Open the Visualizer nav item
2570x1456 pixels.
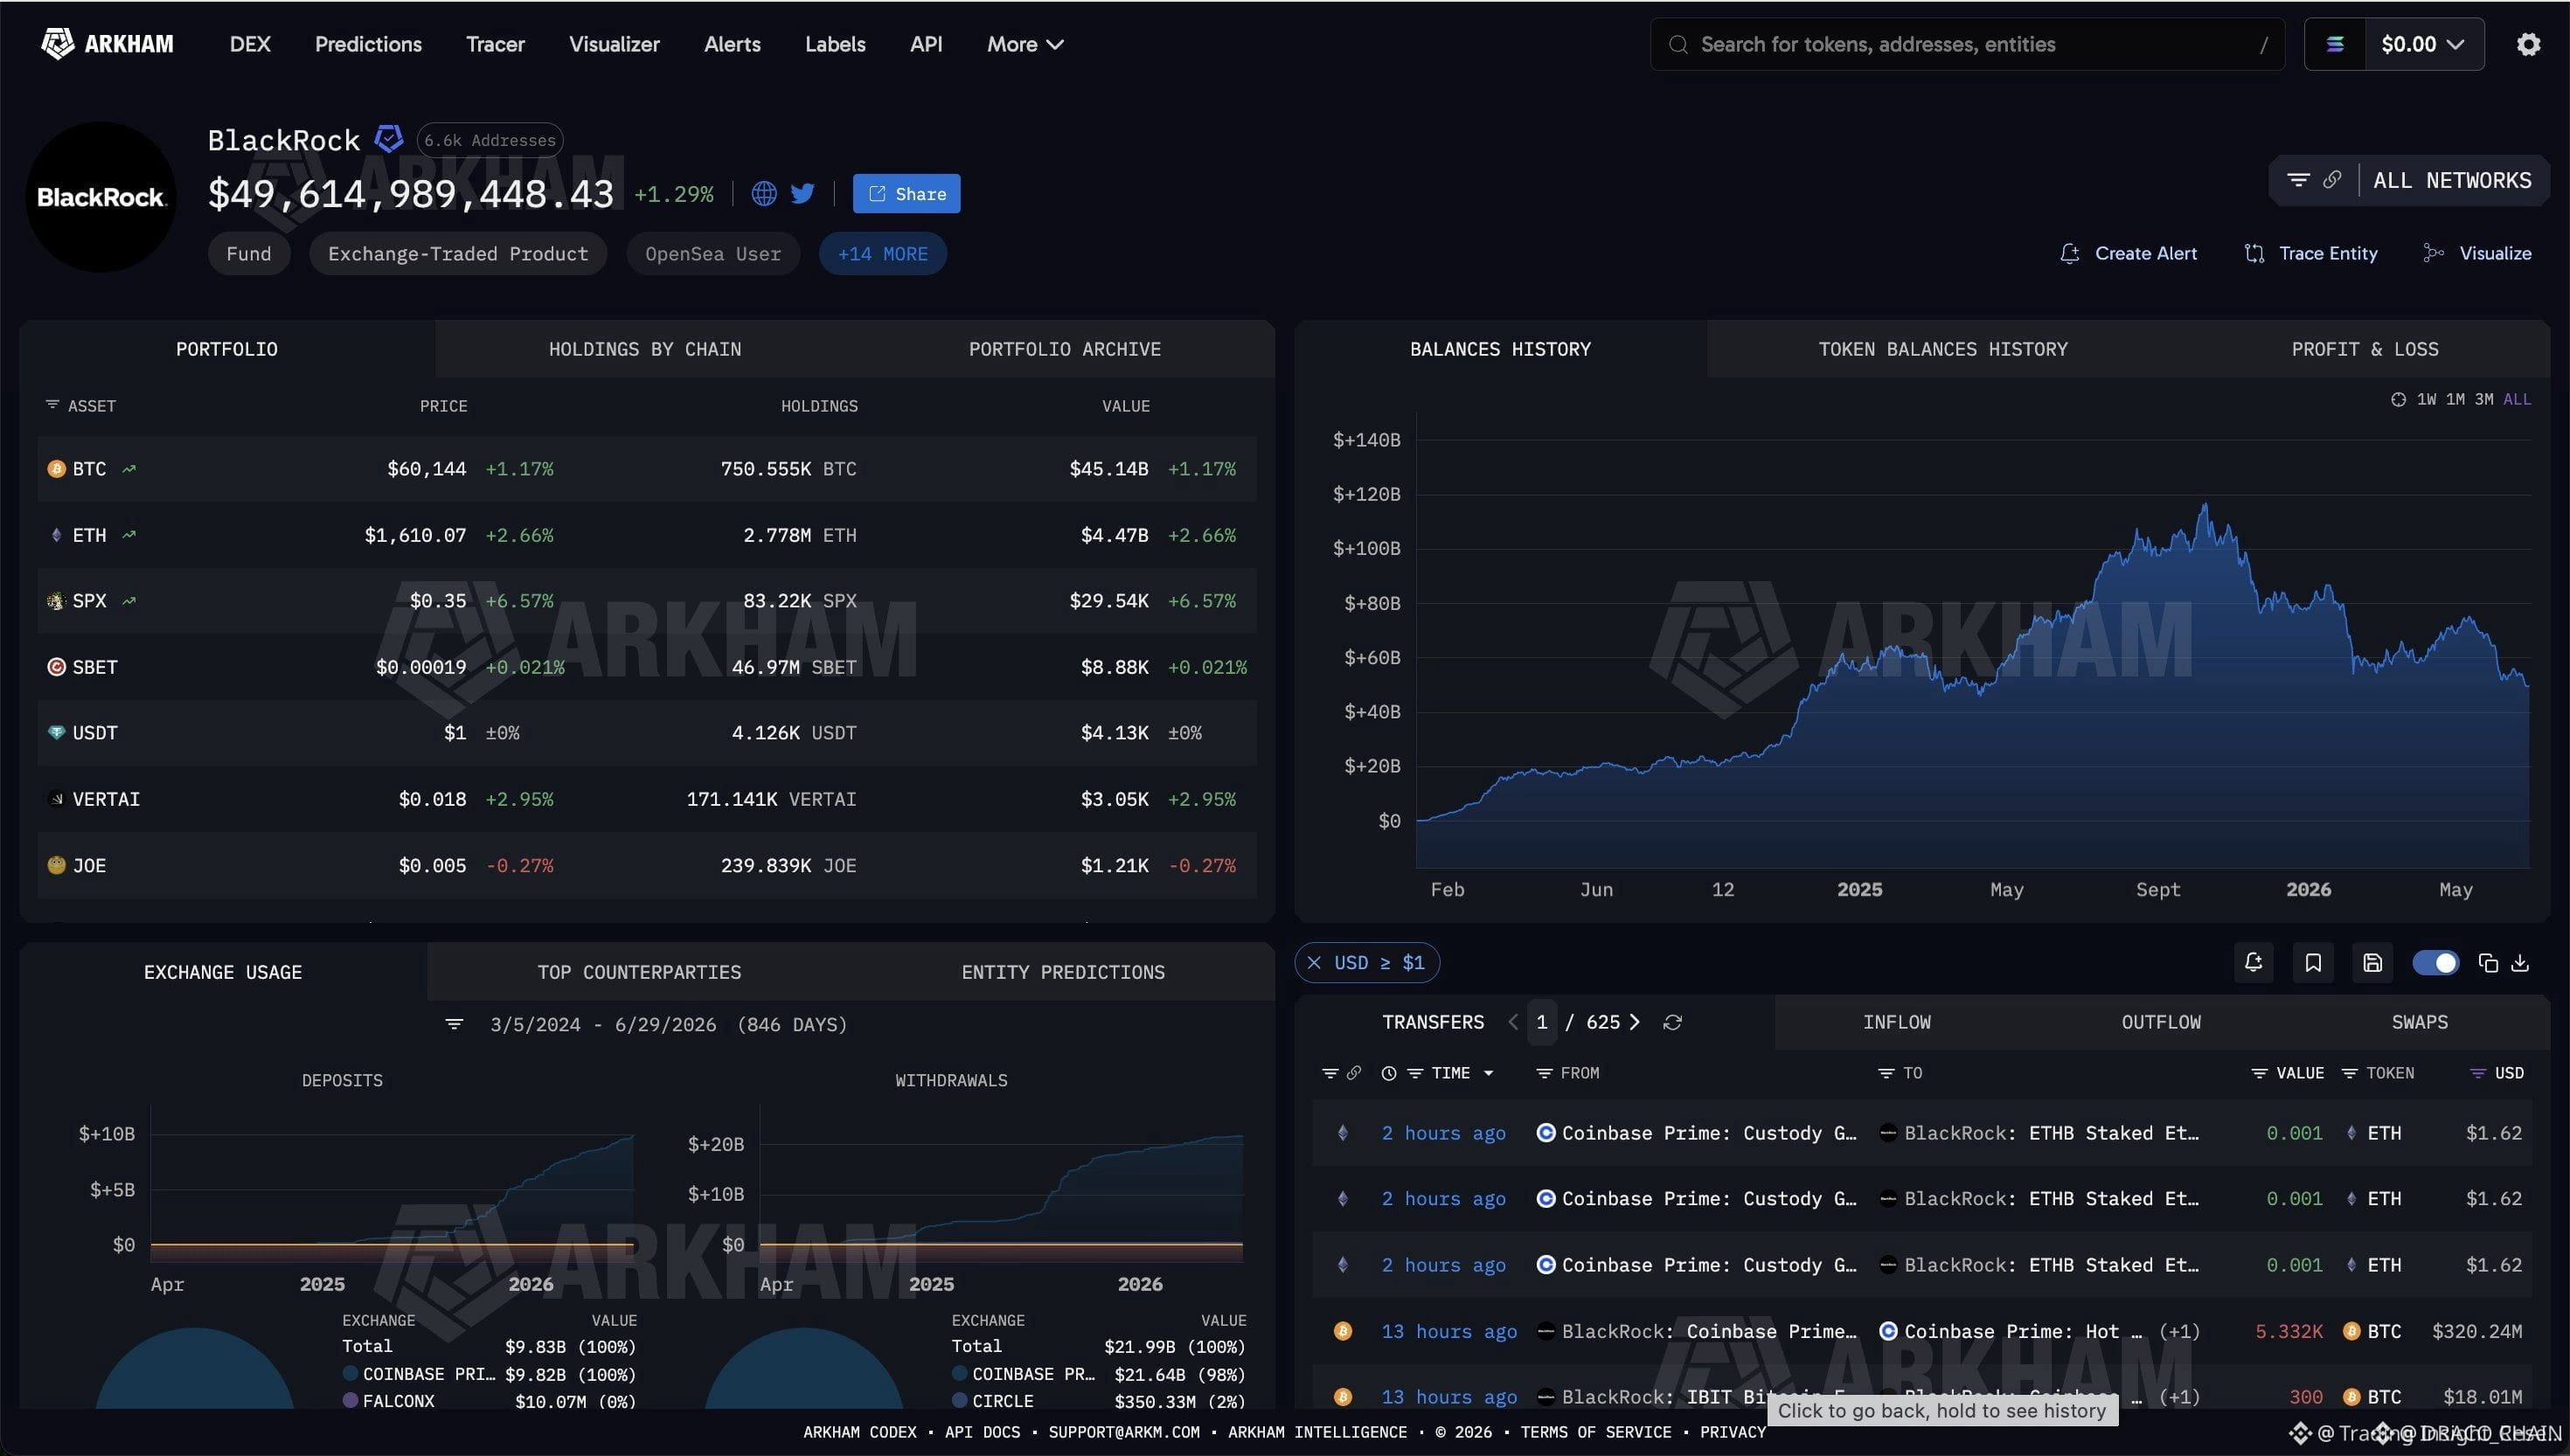(x=614, y=44)
